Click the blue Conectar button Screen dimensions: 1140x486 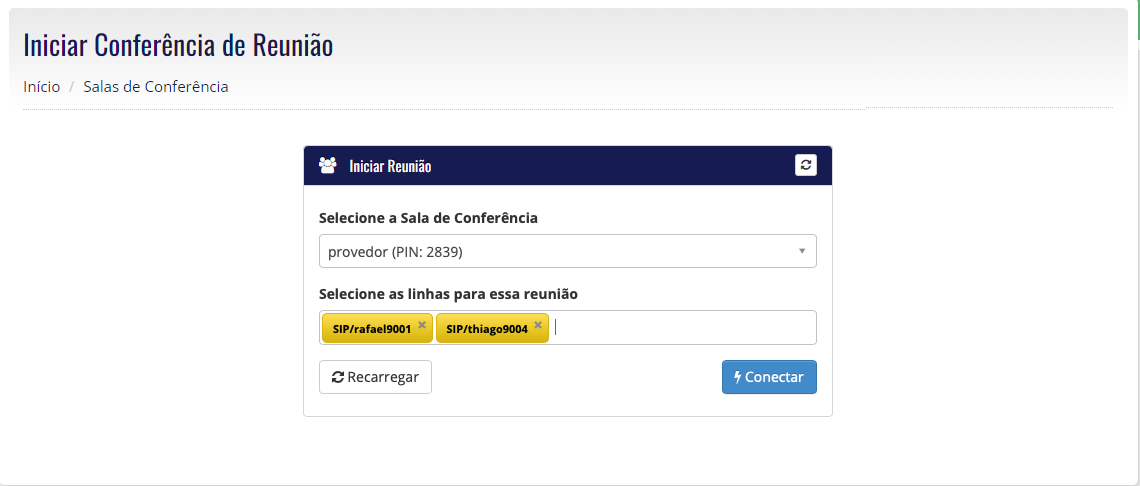(x=769, y=377)
